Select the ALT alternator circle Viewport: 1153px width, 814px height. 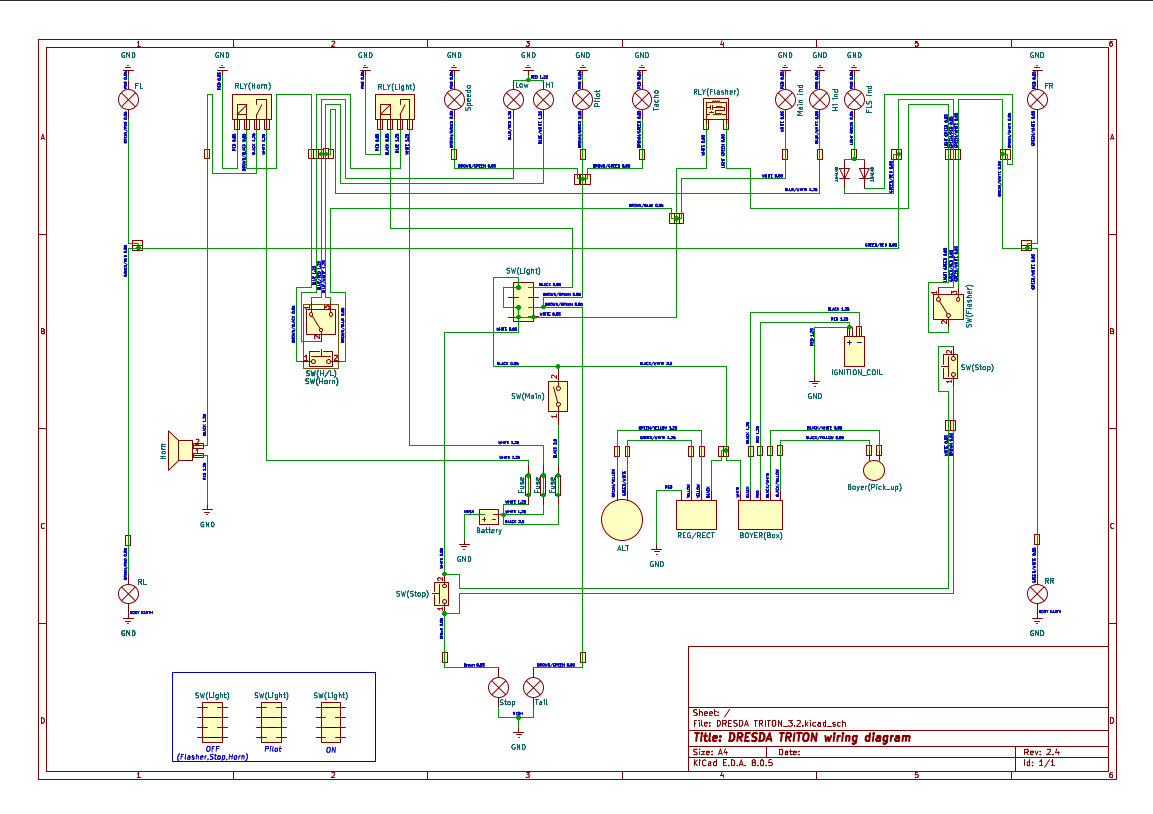point(622,520)
